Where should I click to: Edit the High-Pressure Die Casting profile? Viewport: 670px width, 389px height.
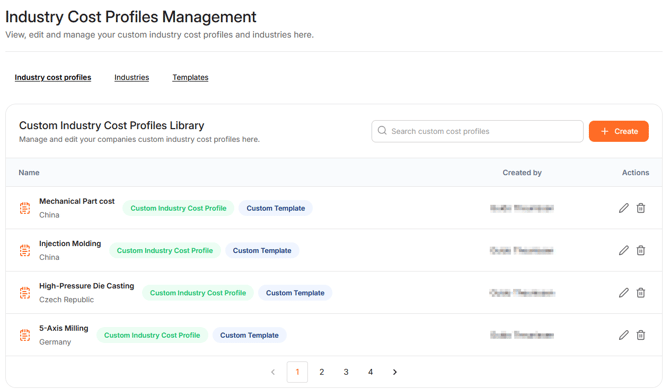click(623, 293)
